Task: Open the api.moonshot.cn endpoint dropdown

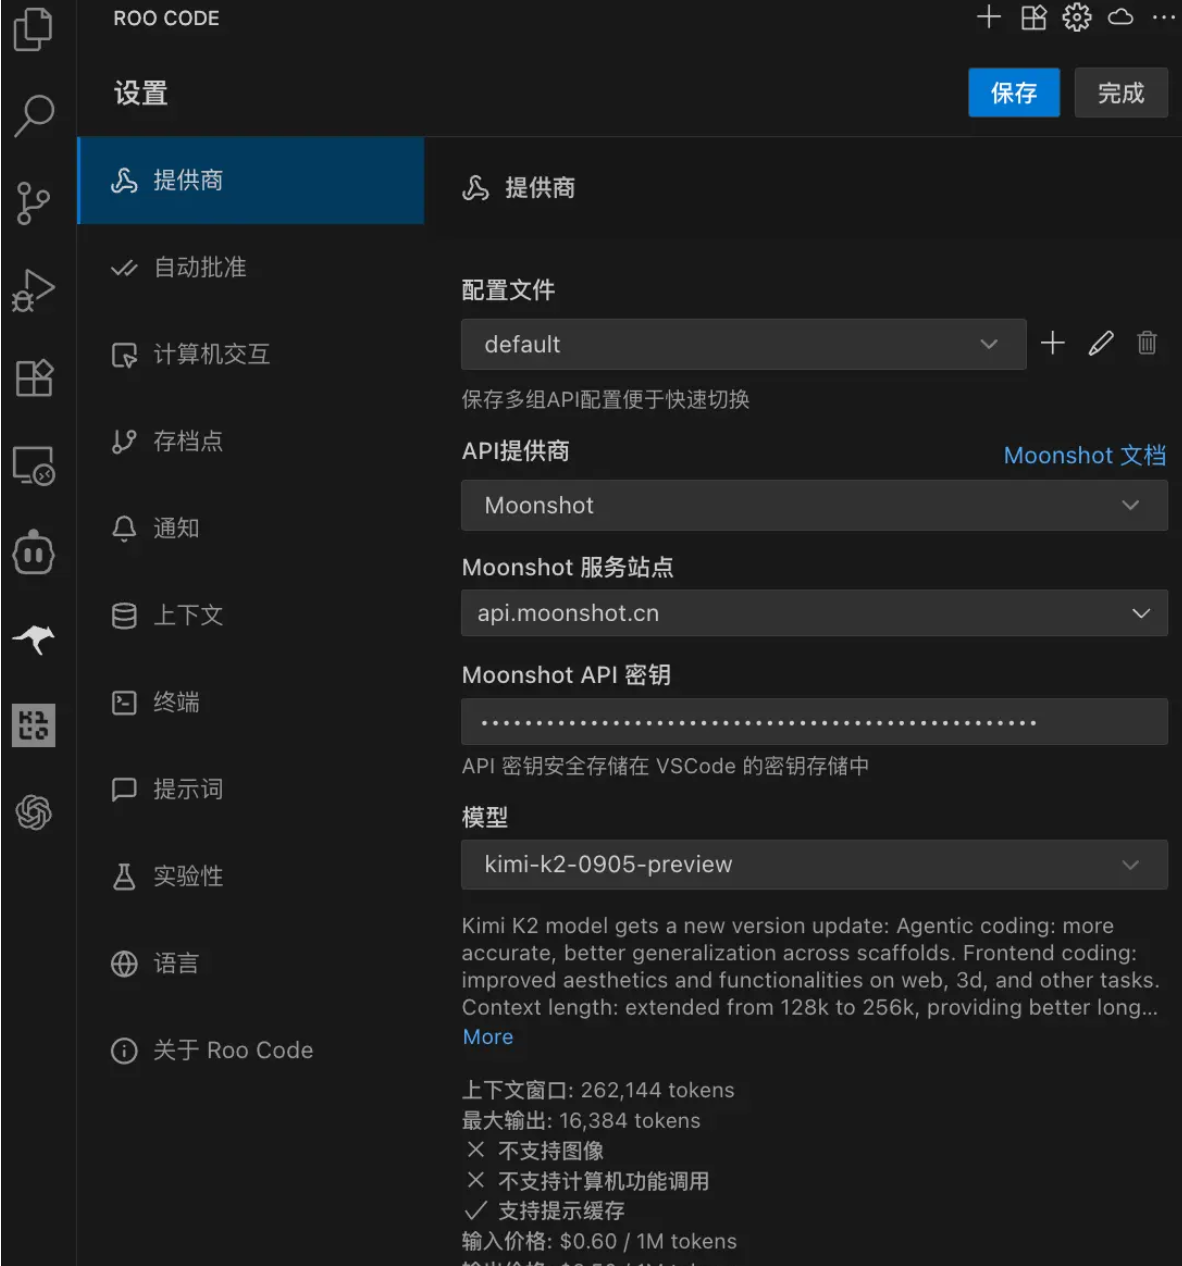Action: [814, 613]
